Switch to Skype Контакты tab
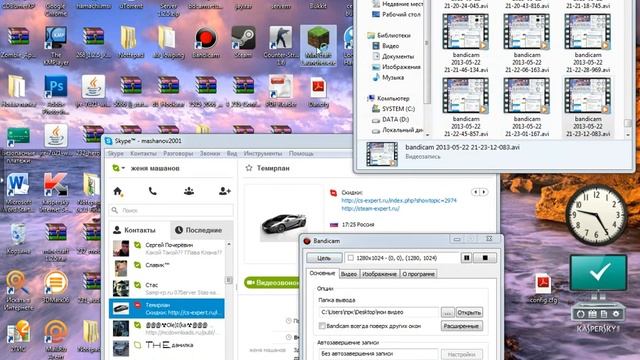Image resolution: width=640 pixels, height=360 pixels. point(139,230)
